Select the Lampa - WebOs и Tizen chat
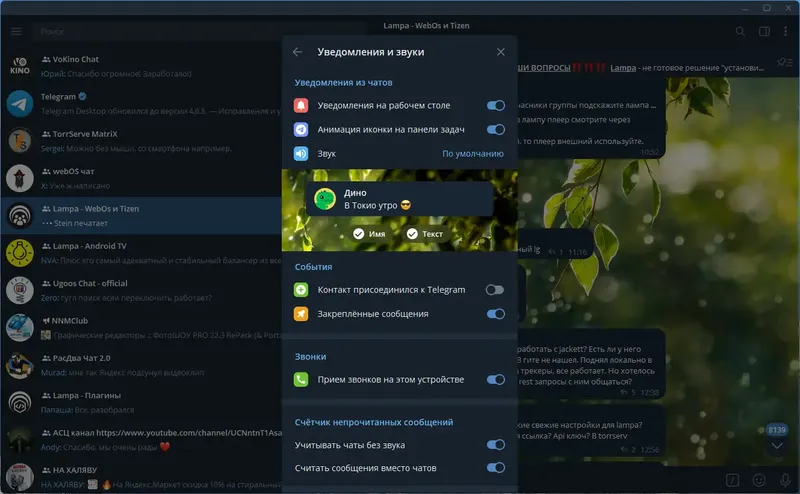 [x=141, y=215]
